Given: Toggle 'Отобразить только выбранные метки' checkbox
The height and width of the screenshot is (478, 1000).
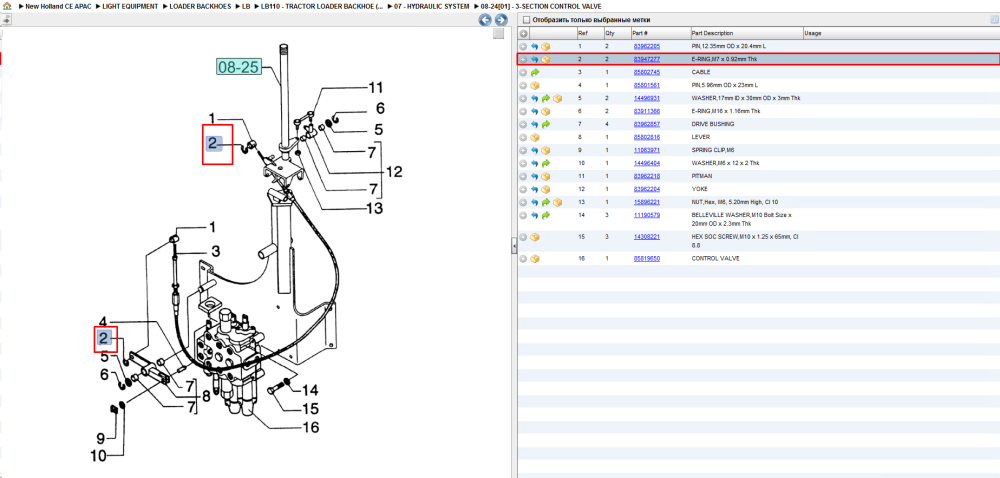Looking at the screenshot, I should [526, 20].
